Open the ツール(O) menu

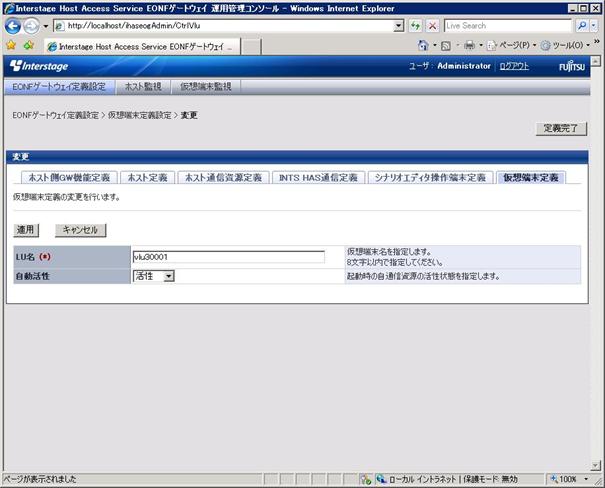click(x=565, y=46)
